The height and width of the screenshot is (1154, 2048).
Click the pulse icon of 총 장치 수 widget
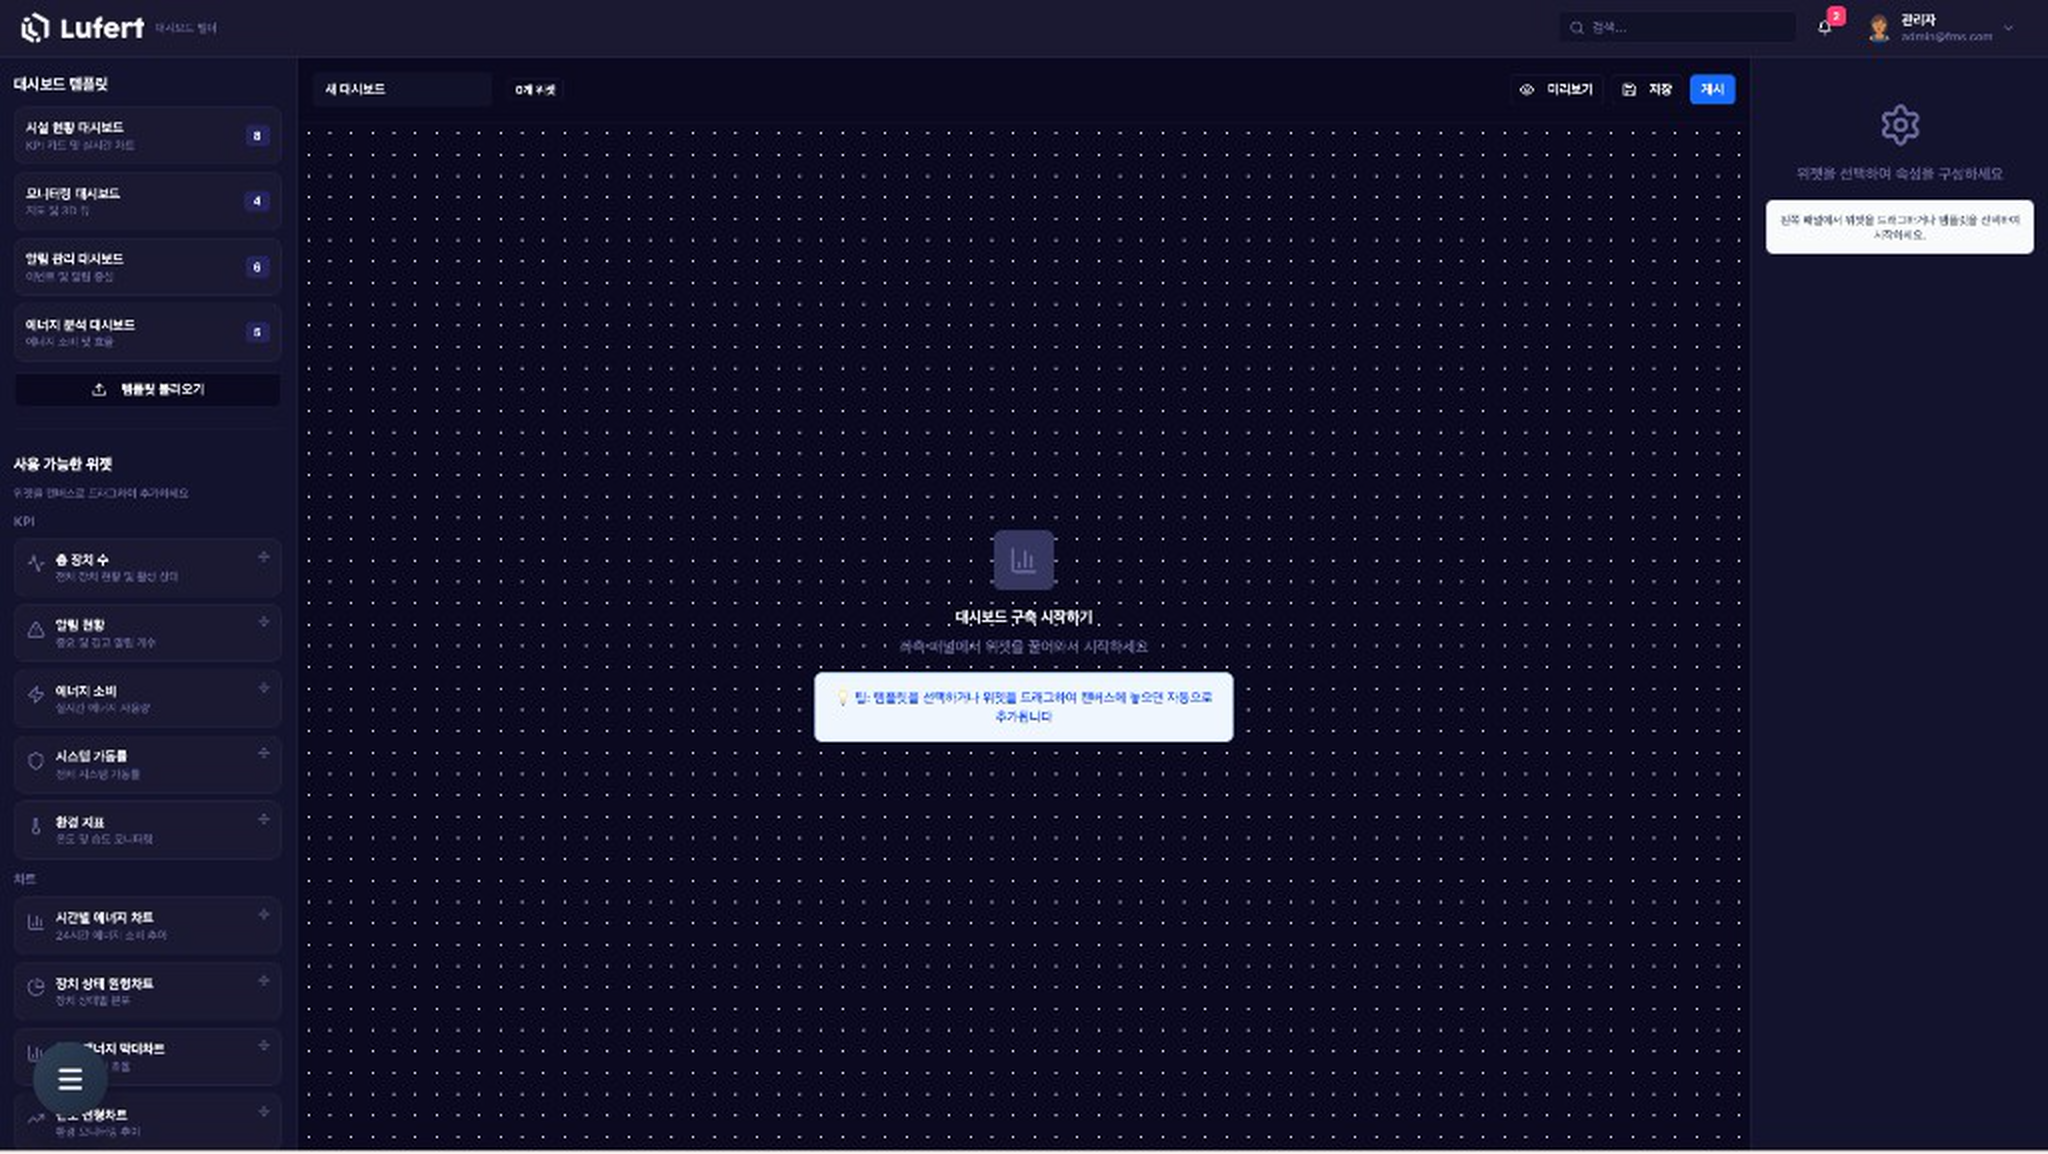tap(36, 563)
